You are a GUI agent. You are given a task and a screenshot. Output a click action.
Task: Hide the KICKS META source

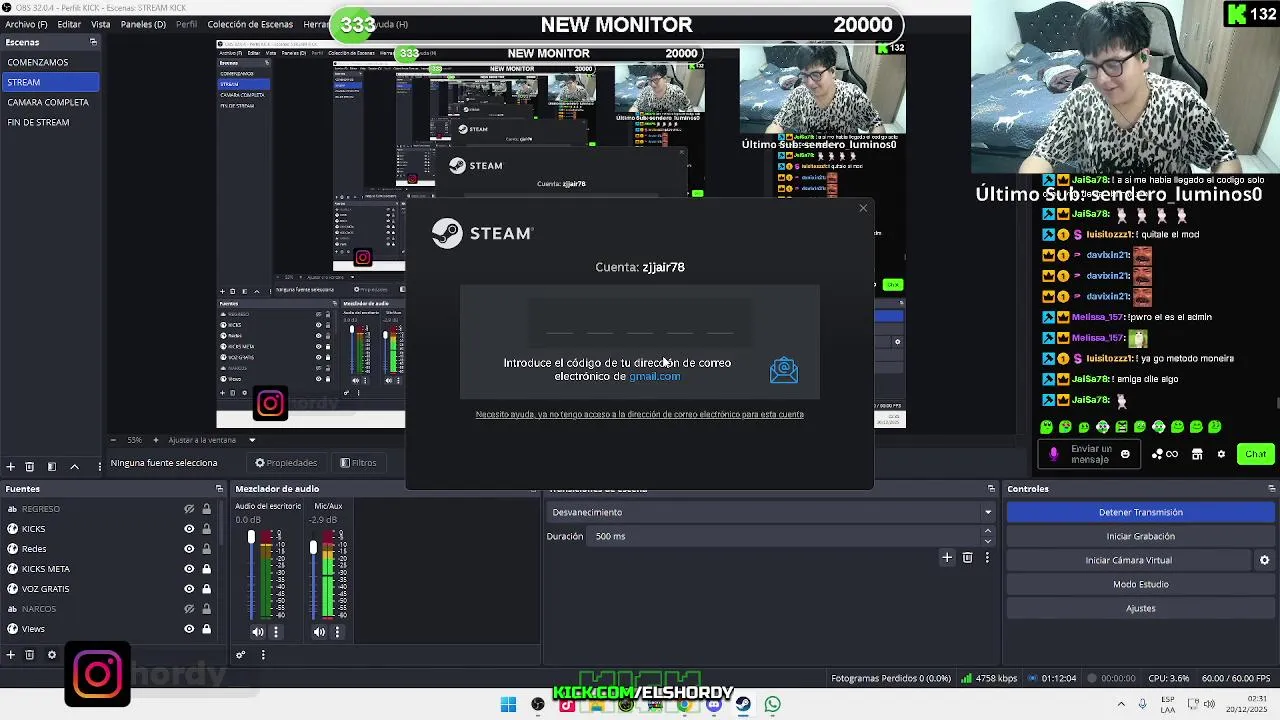coord(189,569)
